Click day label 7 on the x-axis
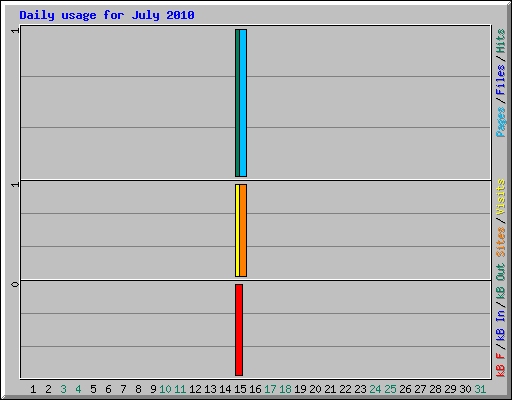512x400 pixels. point(123,389)
